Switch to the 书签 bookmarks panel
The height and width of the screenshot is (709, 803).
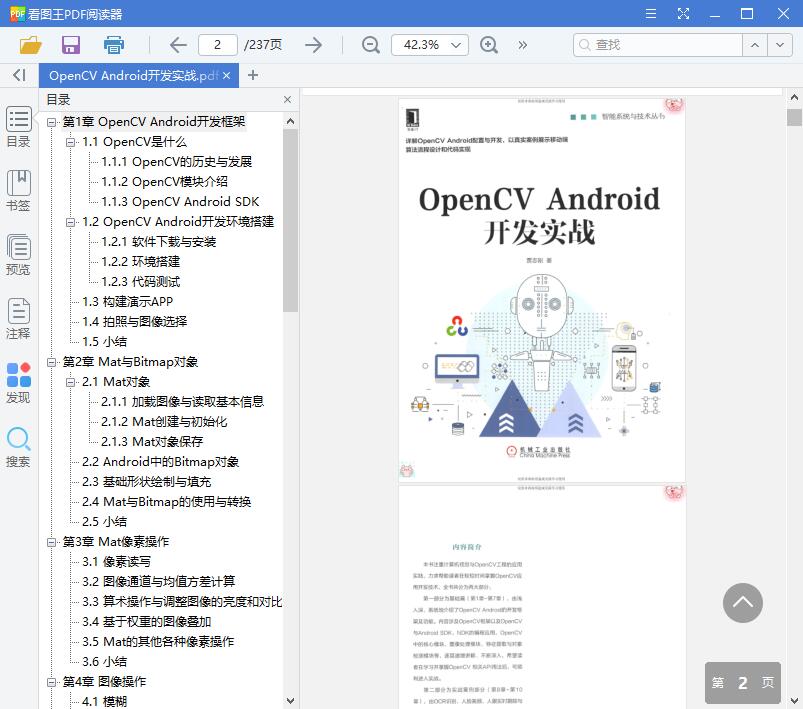coord(20,190)
